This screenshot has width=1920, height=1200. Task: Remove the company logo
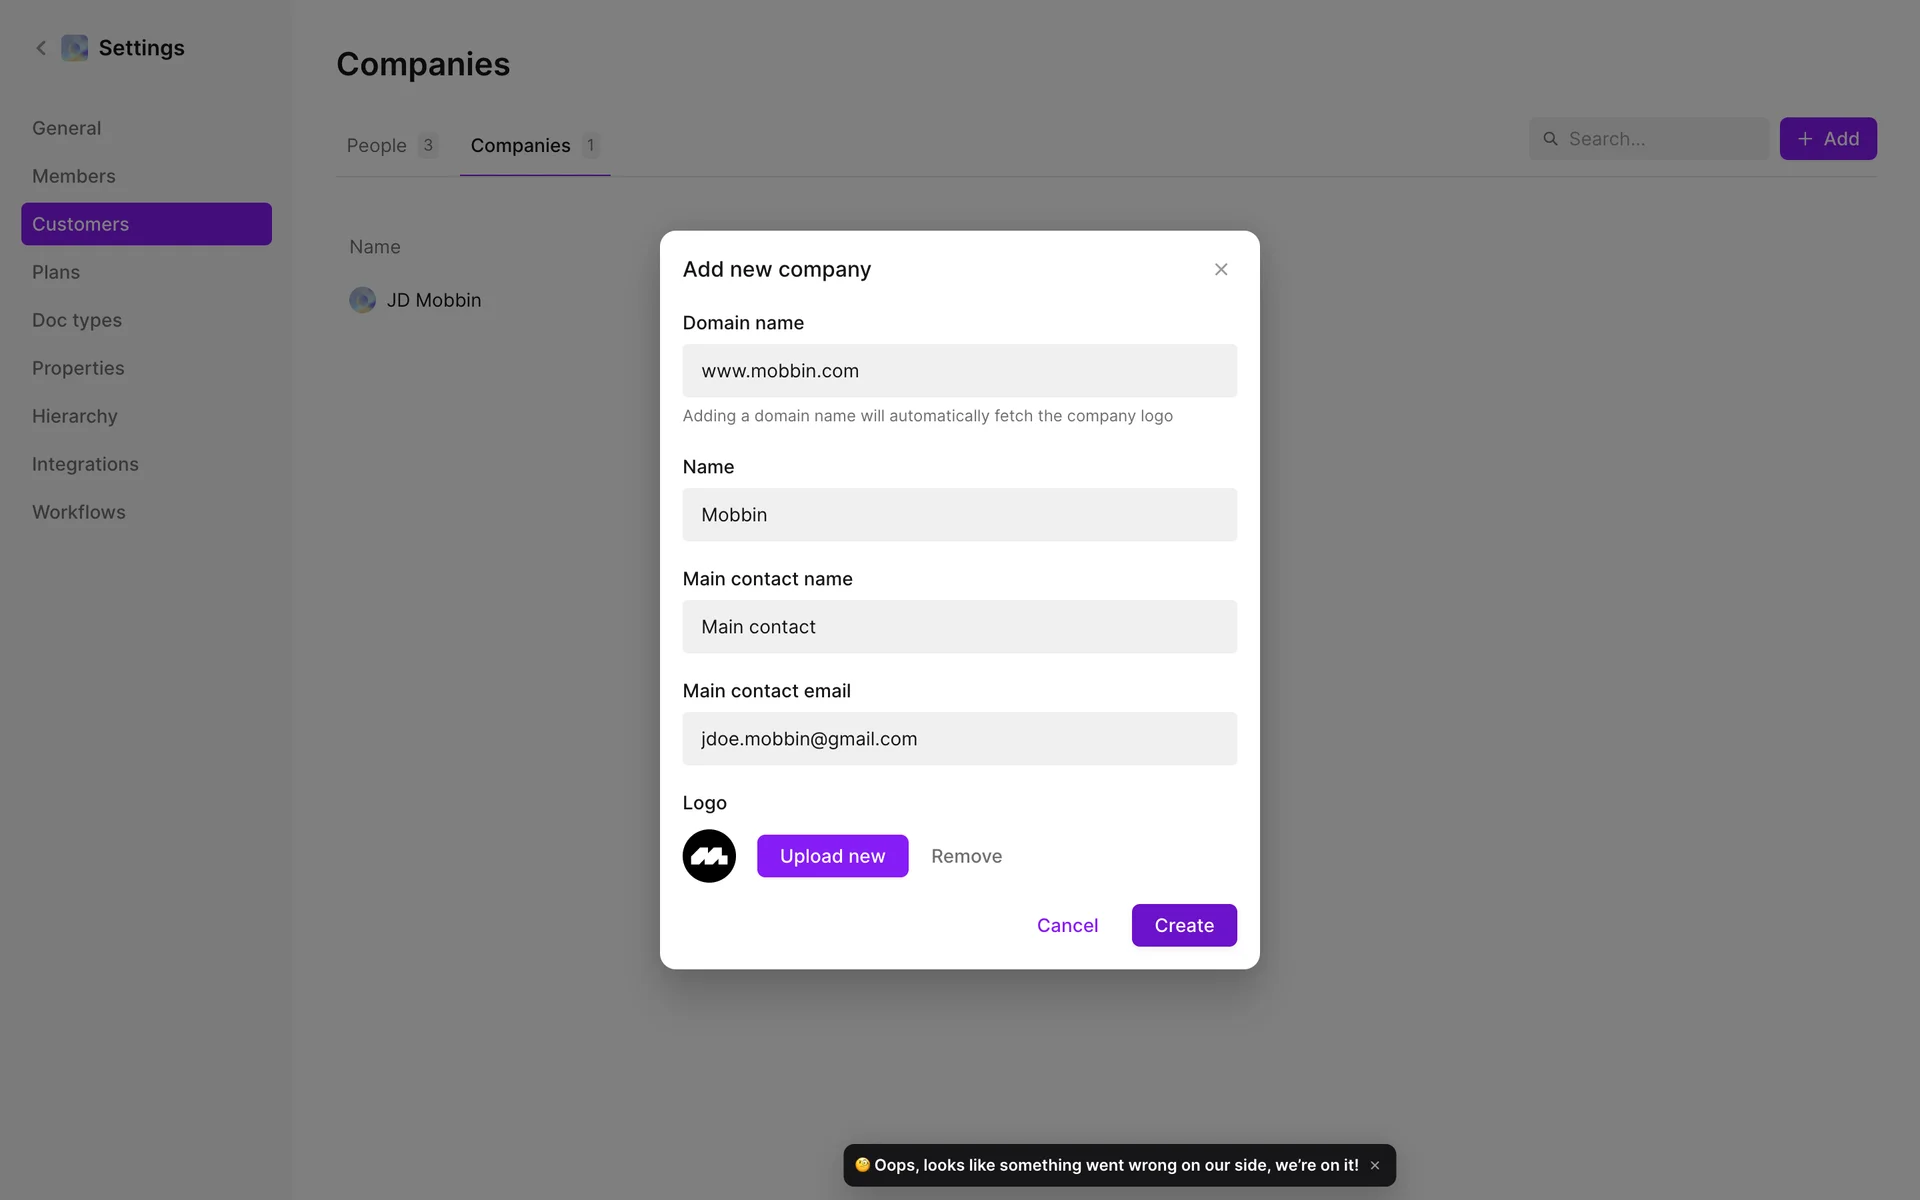pos(966,856)
